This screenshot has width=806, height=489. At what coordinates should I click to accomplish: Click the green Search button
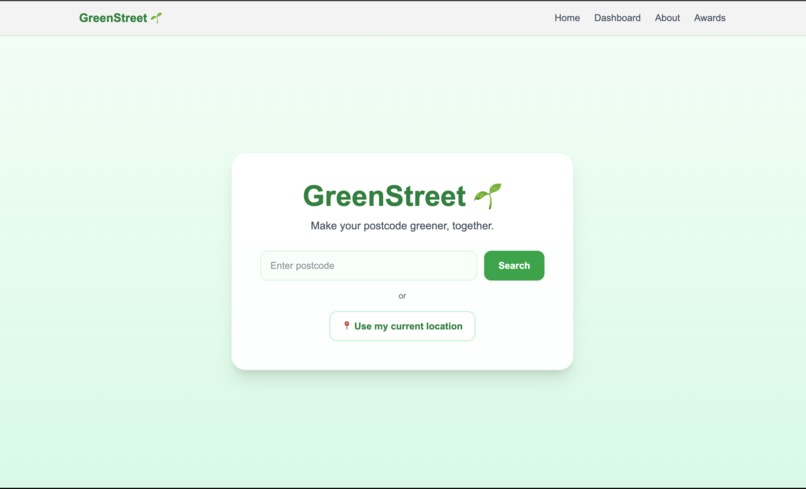514,265
